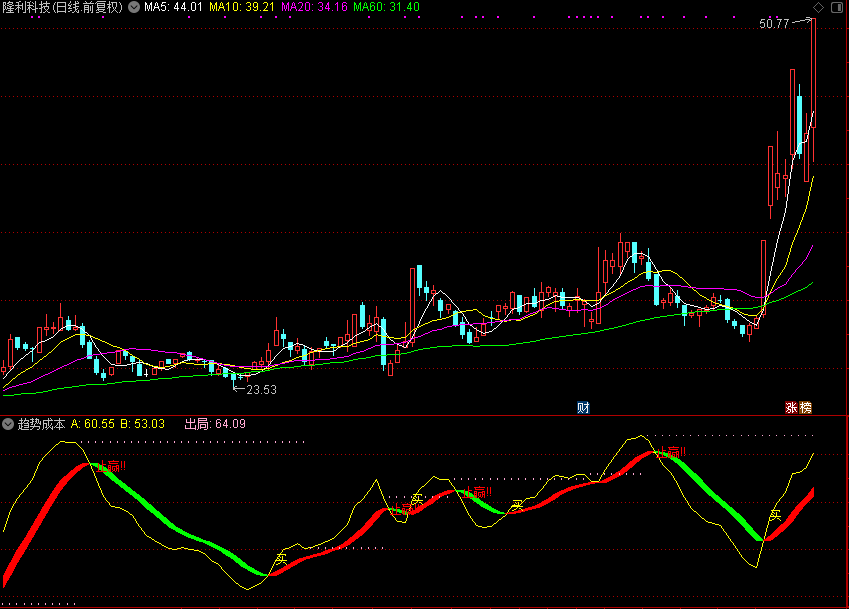Click the 隆利科技(日线.前复权) chart title
This screenshot has height=609, width=849.
click(x=63, y=8)
